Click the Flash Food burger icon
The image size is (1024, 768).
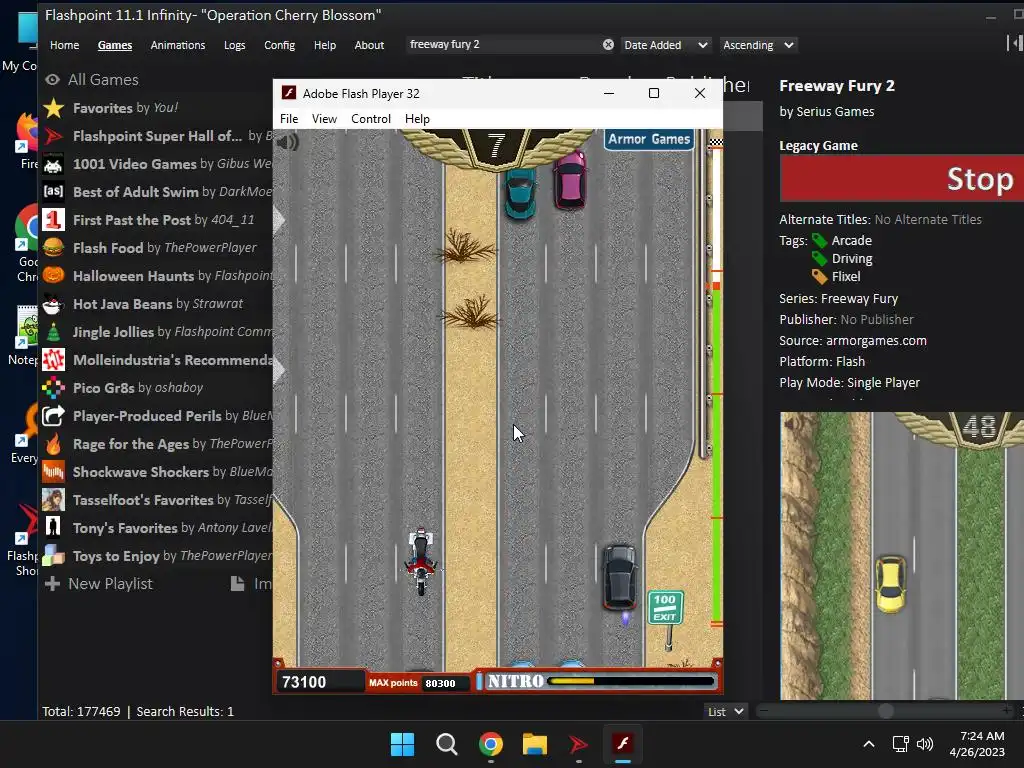[x=54, y=248]
